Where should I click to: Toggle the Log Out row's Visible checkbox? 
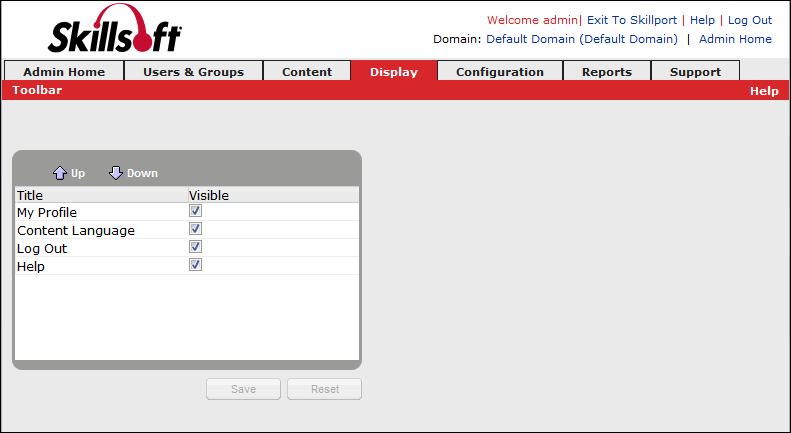[195, 247]
